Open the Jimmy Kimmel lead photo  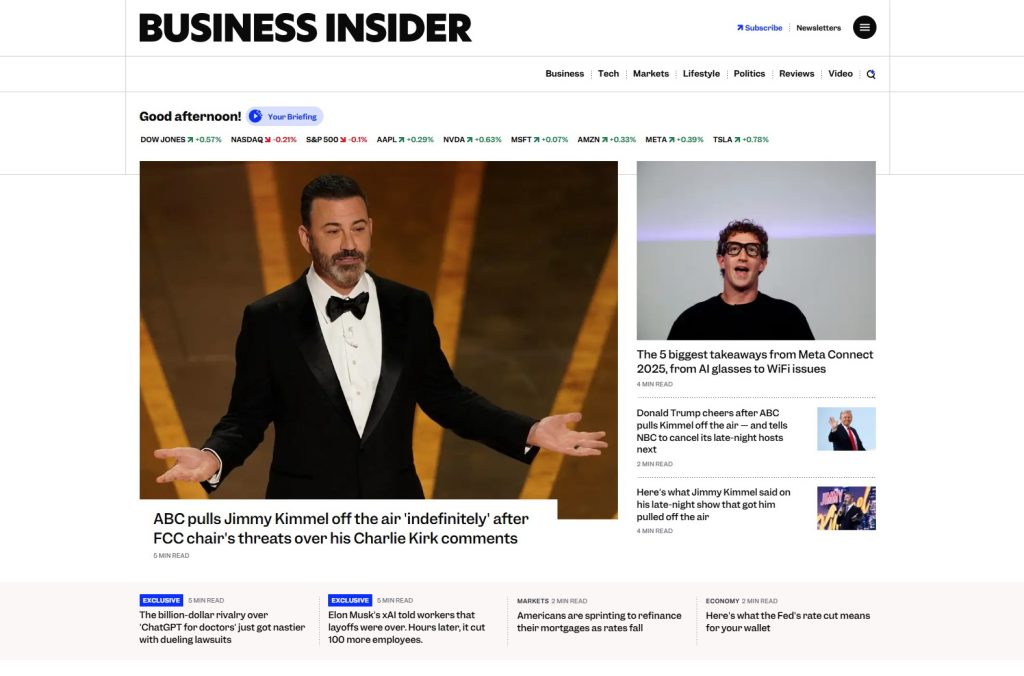pyautogui.click(x=378, y=330)
